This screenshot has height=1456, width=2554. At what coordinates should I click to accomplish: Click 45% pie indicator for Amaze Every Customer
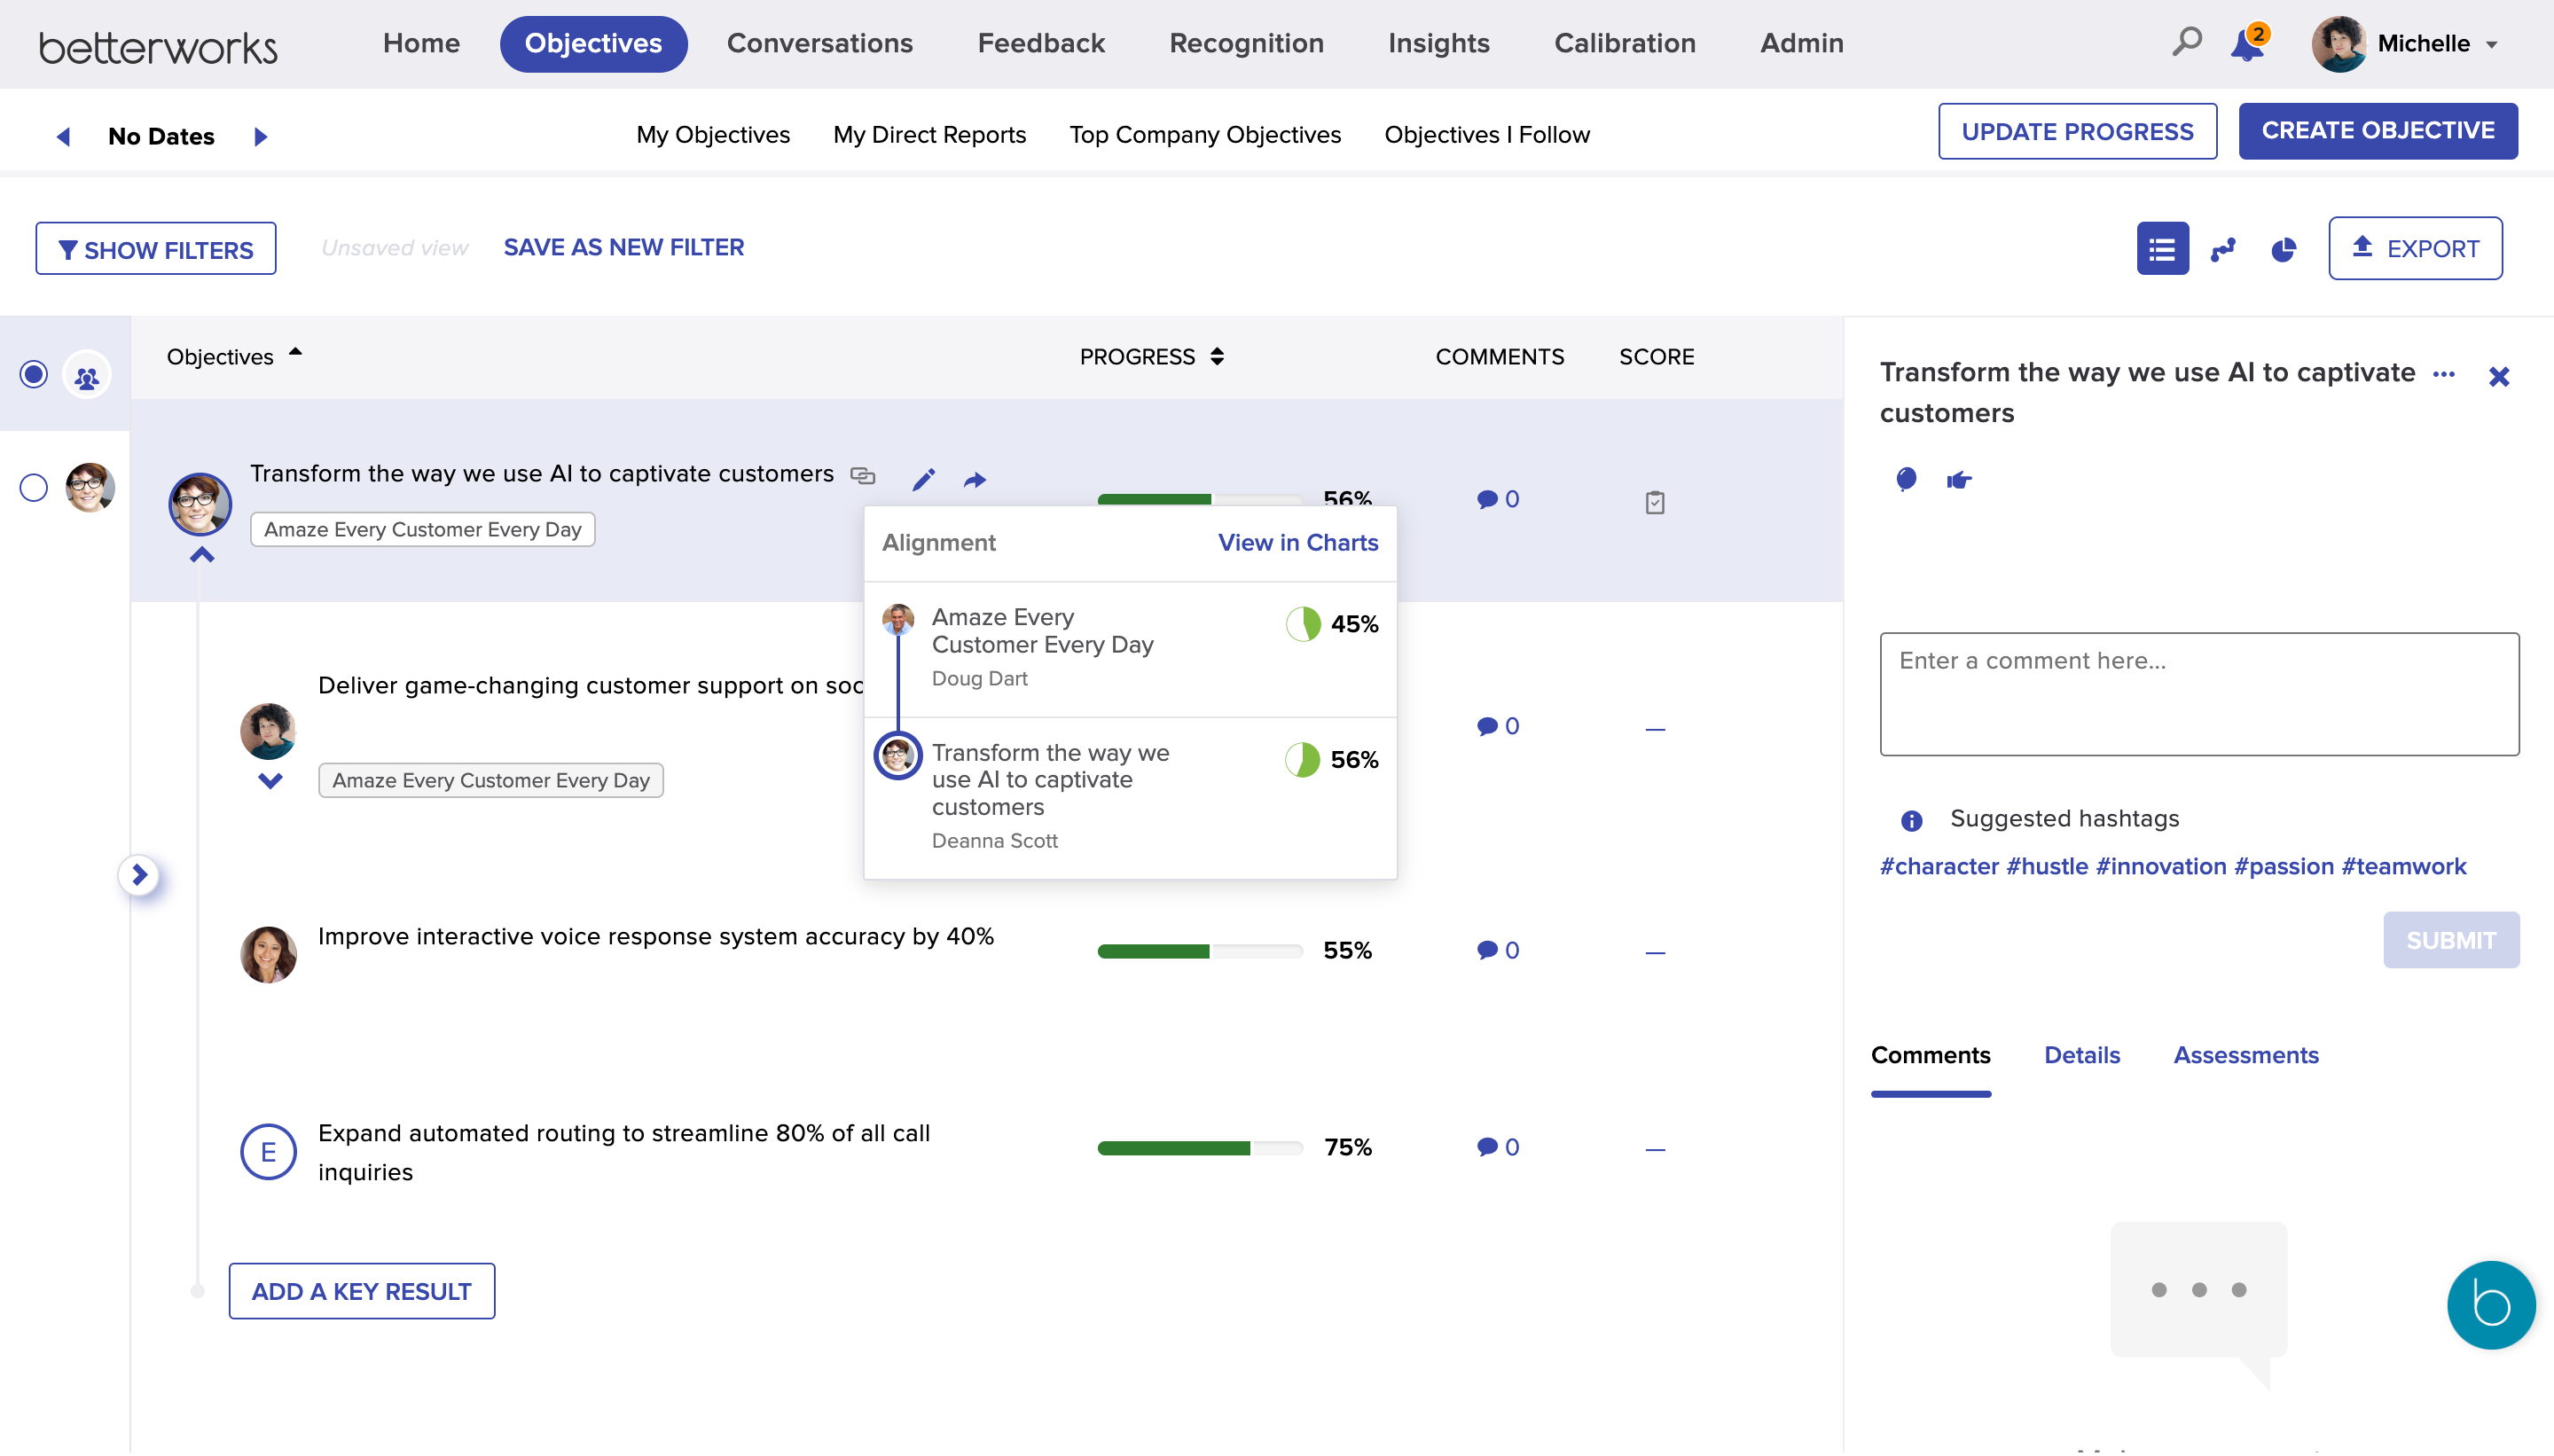tap(1303, 624)
